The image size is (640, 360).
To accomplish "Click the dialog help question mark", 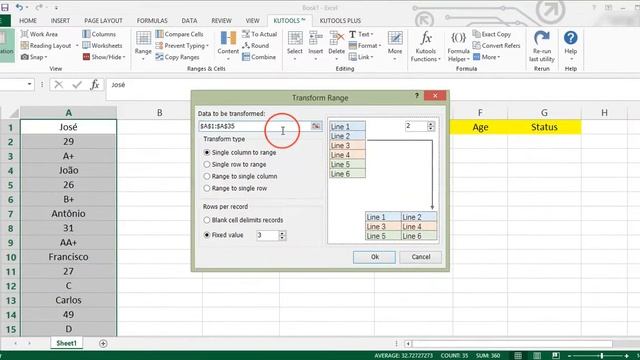I will [416, 96].
